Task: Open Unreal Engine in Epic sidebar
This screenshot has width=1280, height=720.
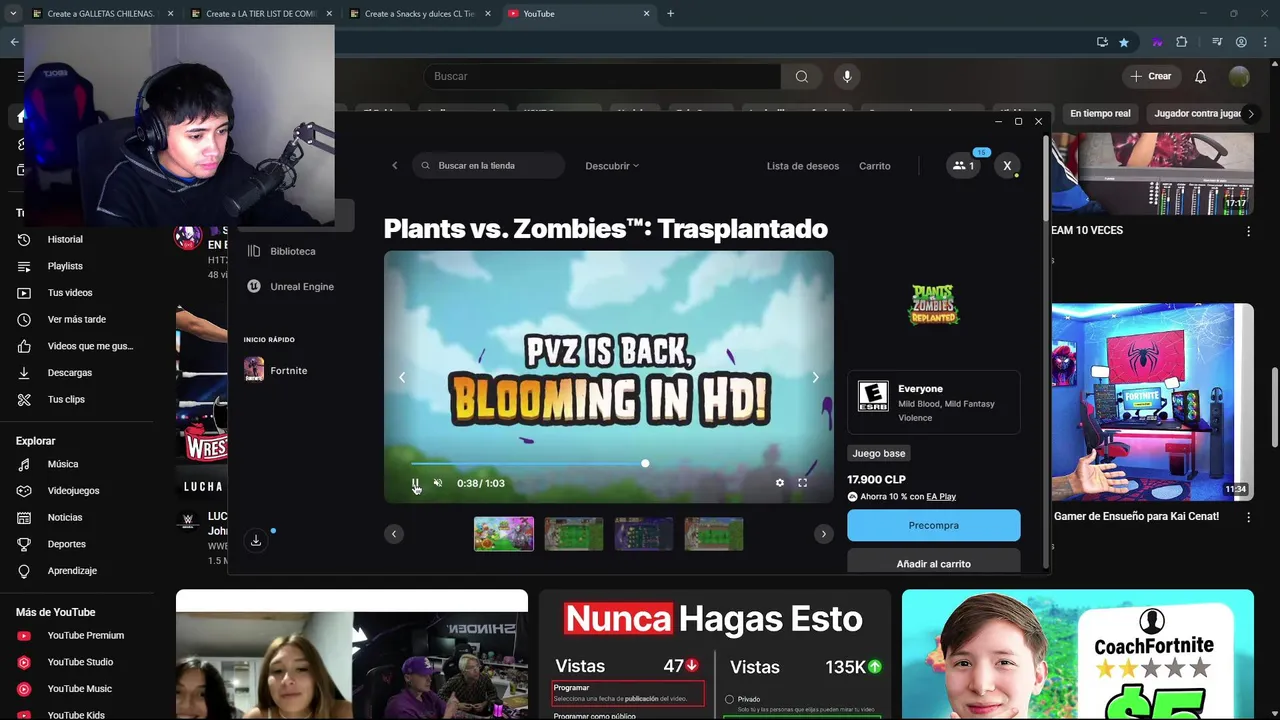Action: 291,286
